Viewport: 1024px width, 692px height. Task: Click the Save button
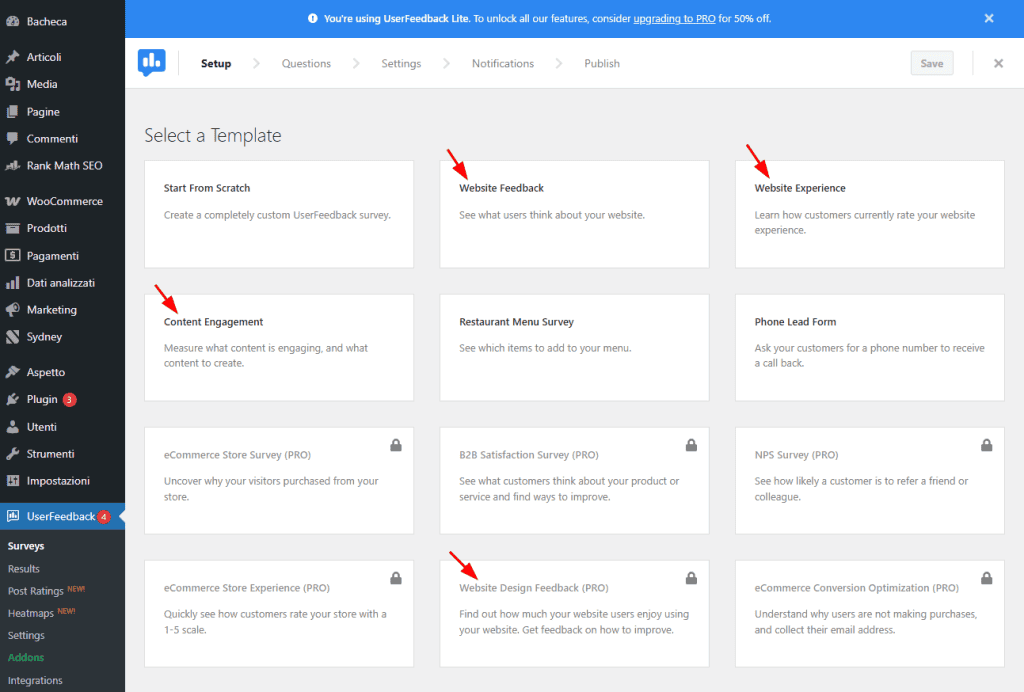click(931, 62)
